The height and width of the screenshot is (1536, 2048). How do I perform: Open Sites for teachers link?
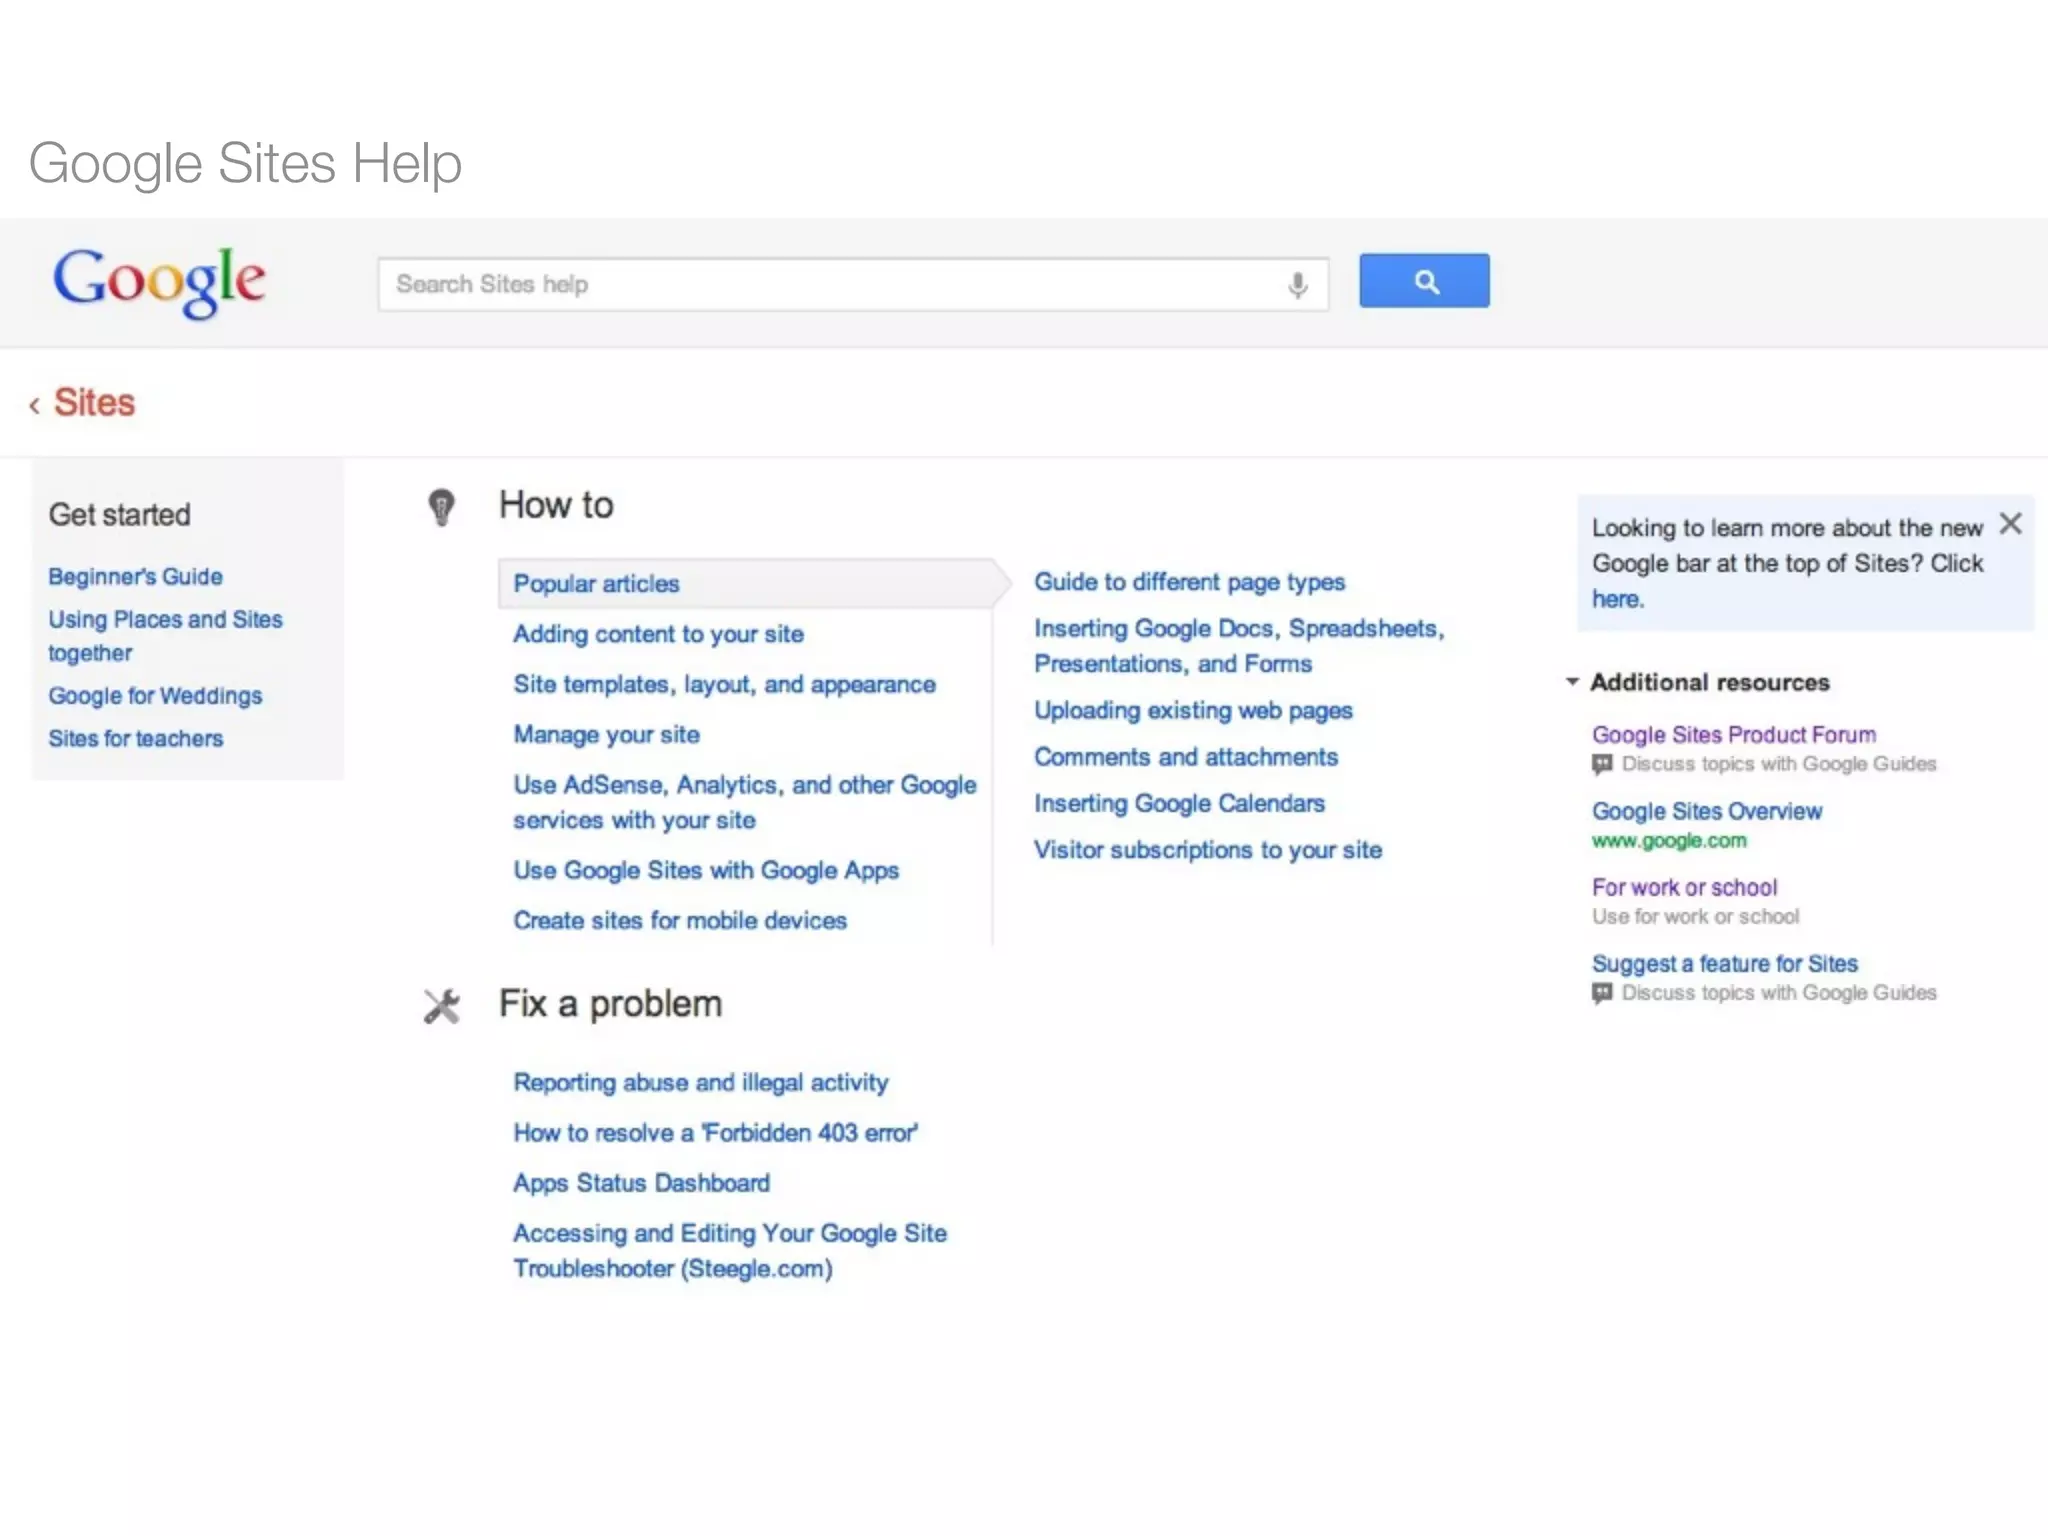[136, 739]
